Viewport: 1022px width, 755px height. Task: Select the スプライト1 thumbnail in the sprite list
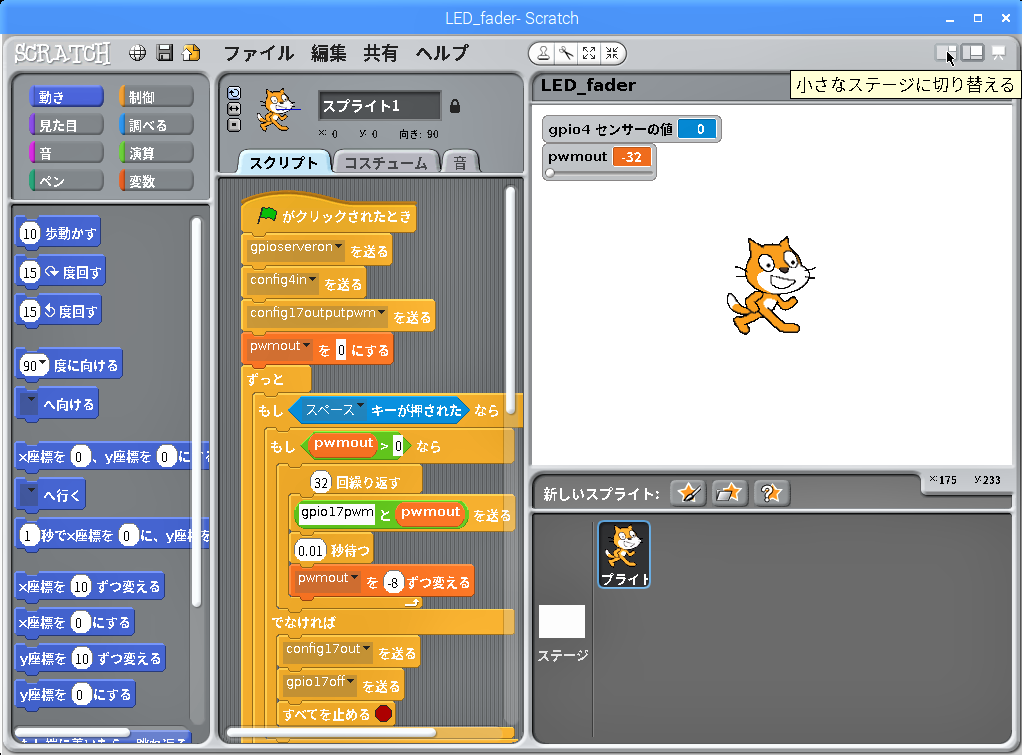point(624,554)
